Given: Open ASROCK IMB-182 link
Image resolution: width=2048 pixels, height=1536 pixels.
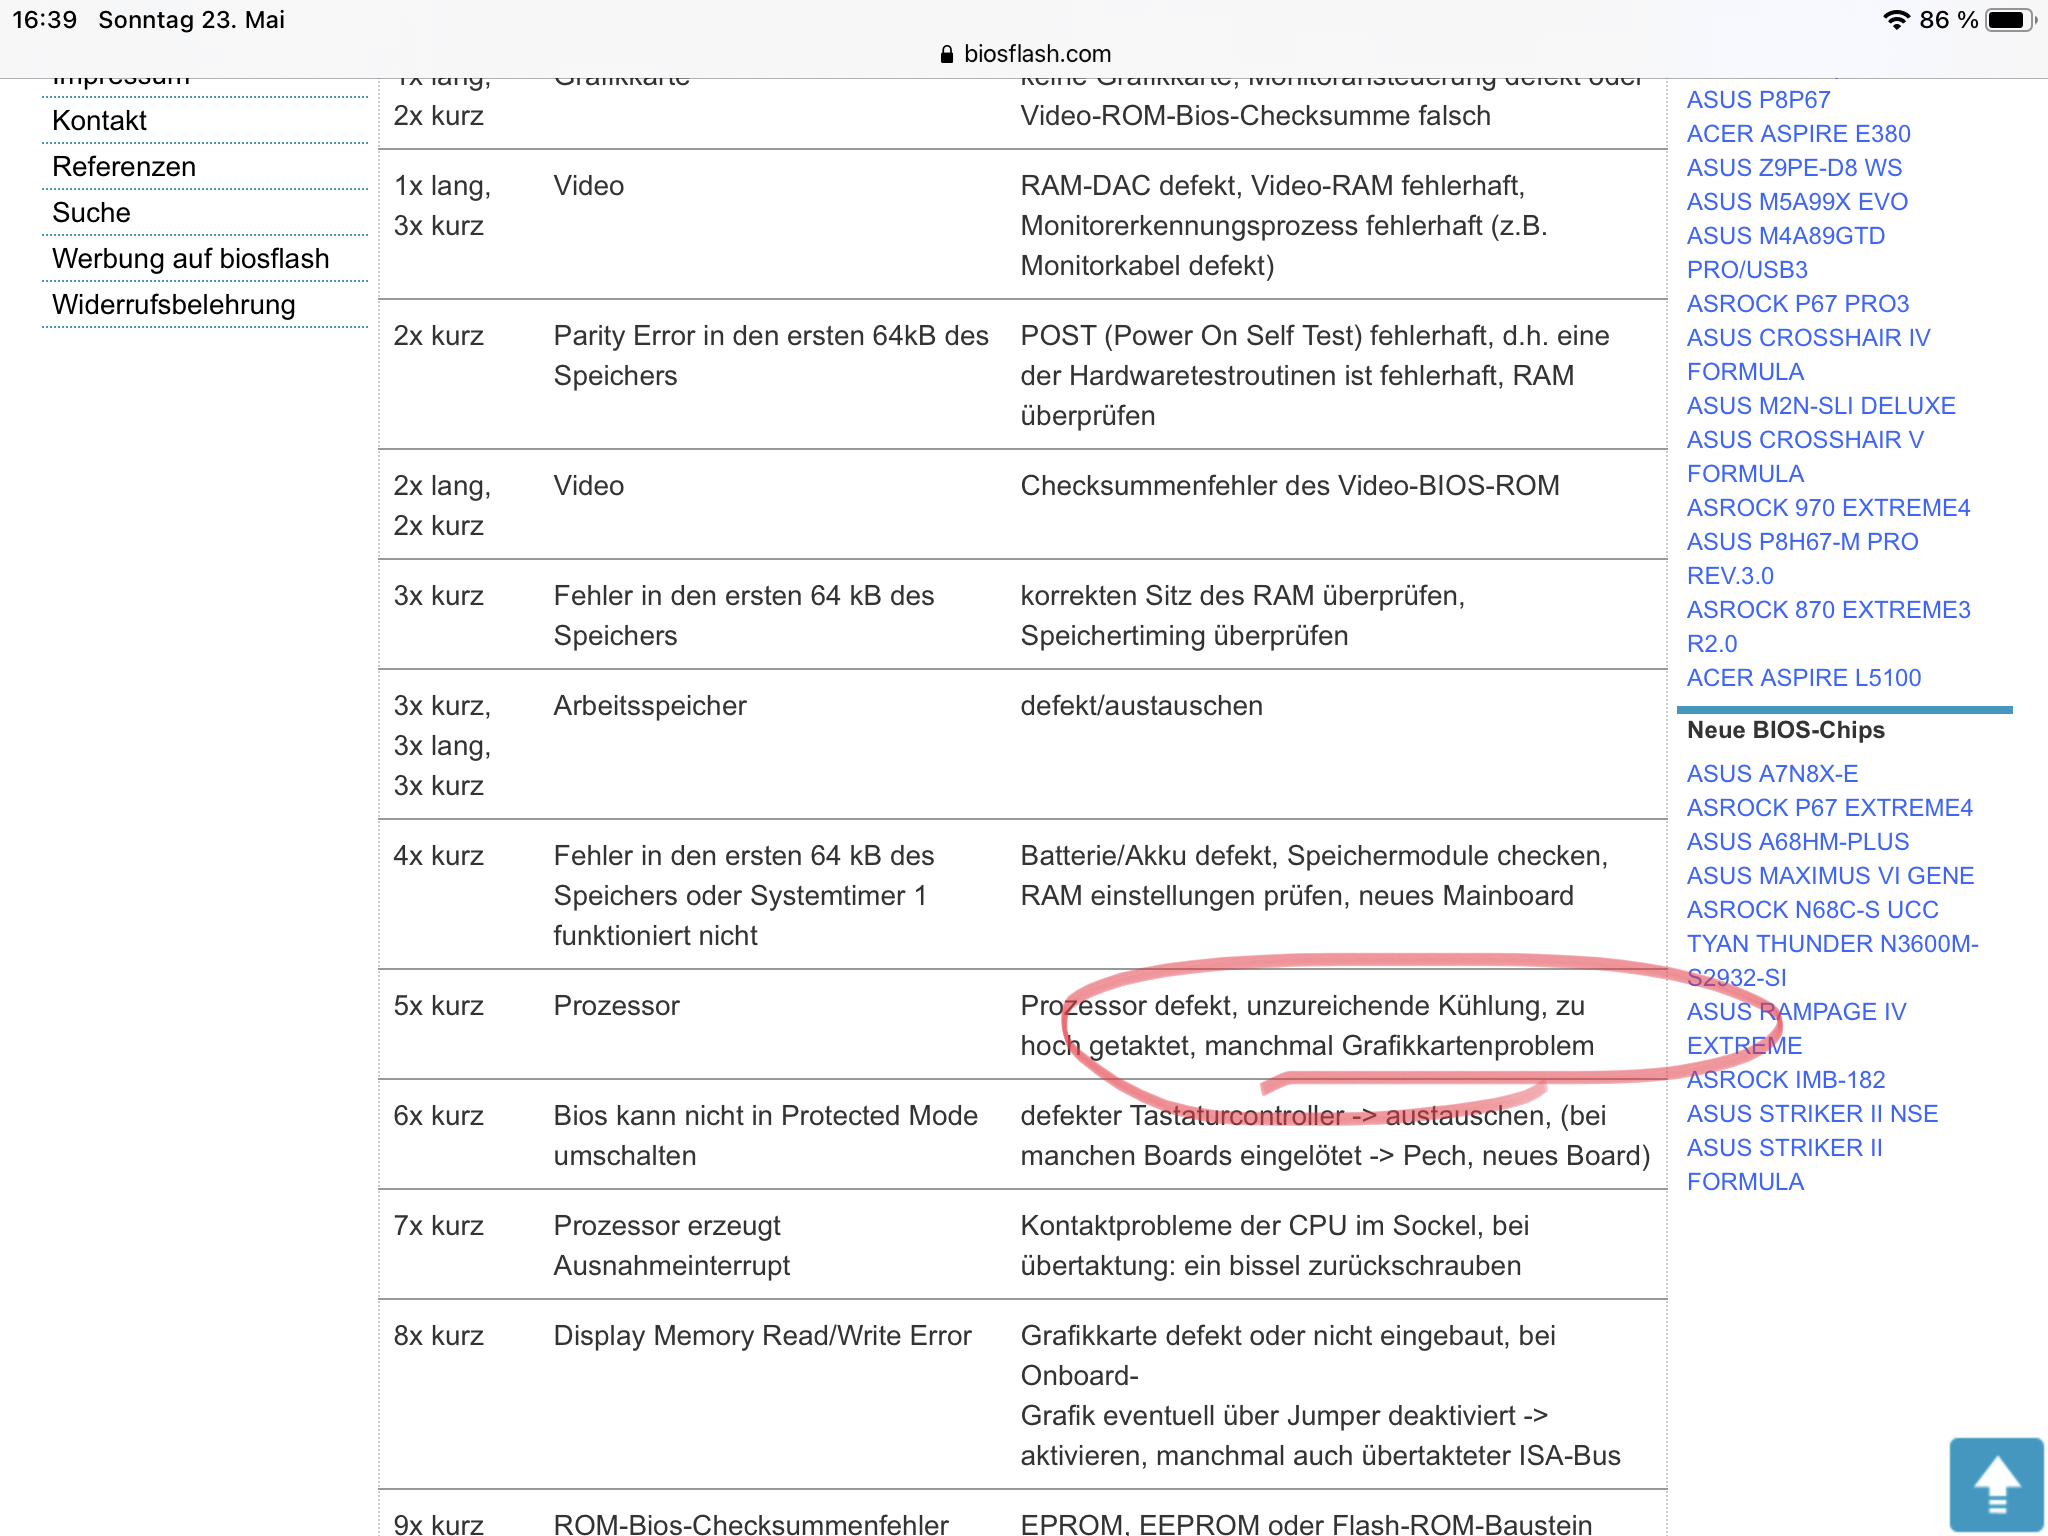Looking at the screenshot, I should 1786,1080.
